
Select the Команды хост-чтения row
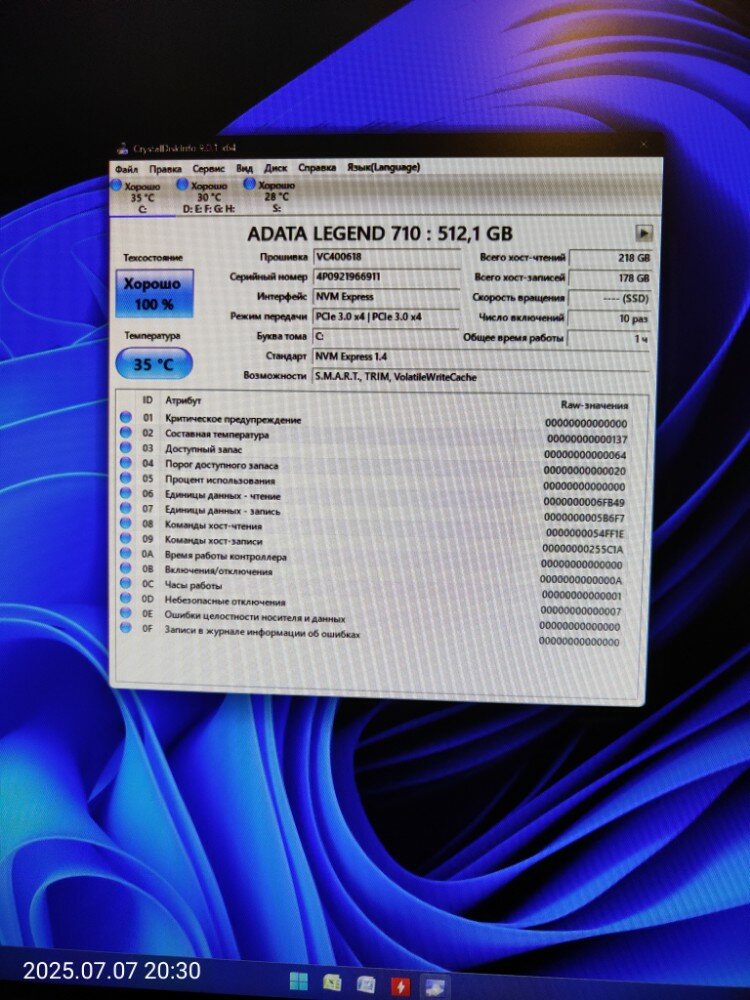383,528
